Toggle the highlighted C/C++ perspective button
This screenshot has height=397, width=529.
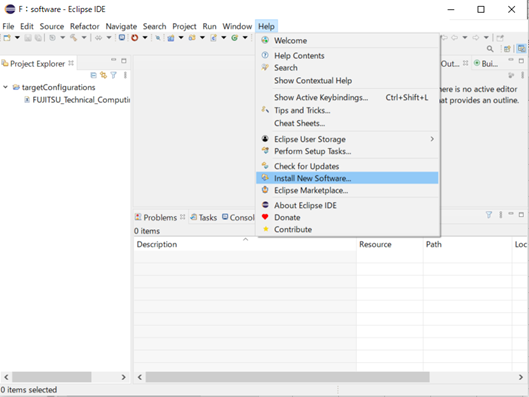[x=521, y=49]
